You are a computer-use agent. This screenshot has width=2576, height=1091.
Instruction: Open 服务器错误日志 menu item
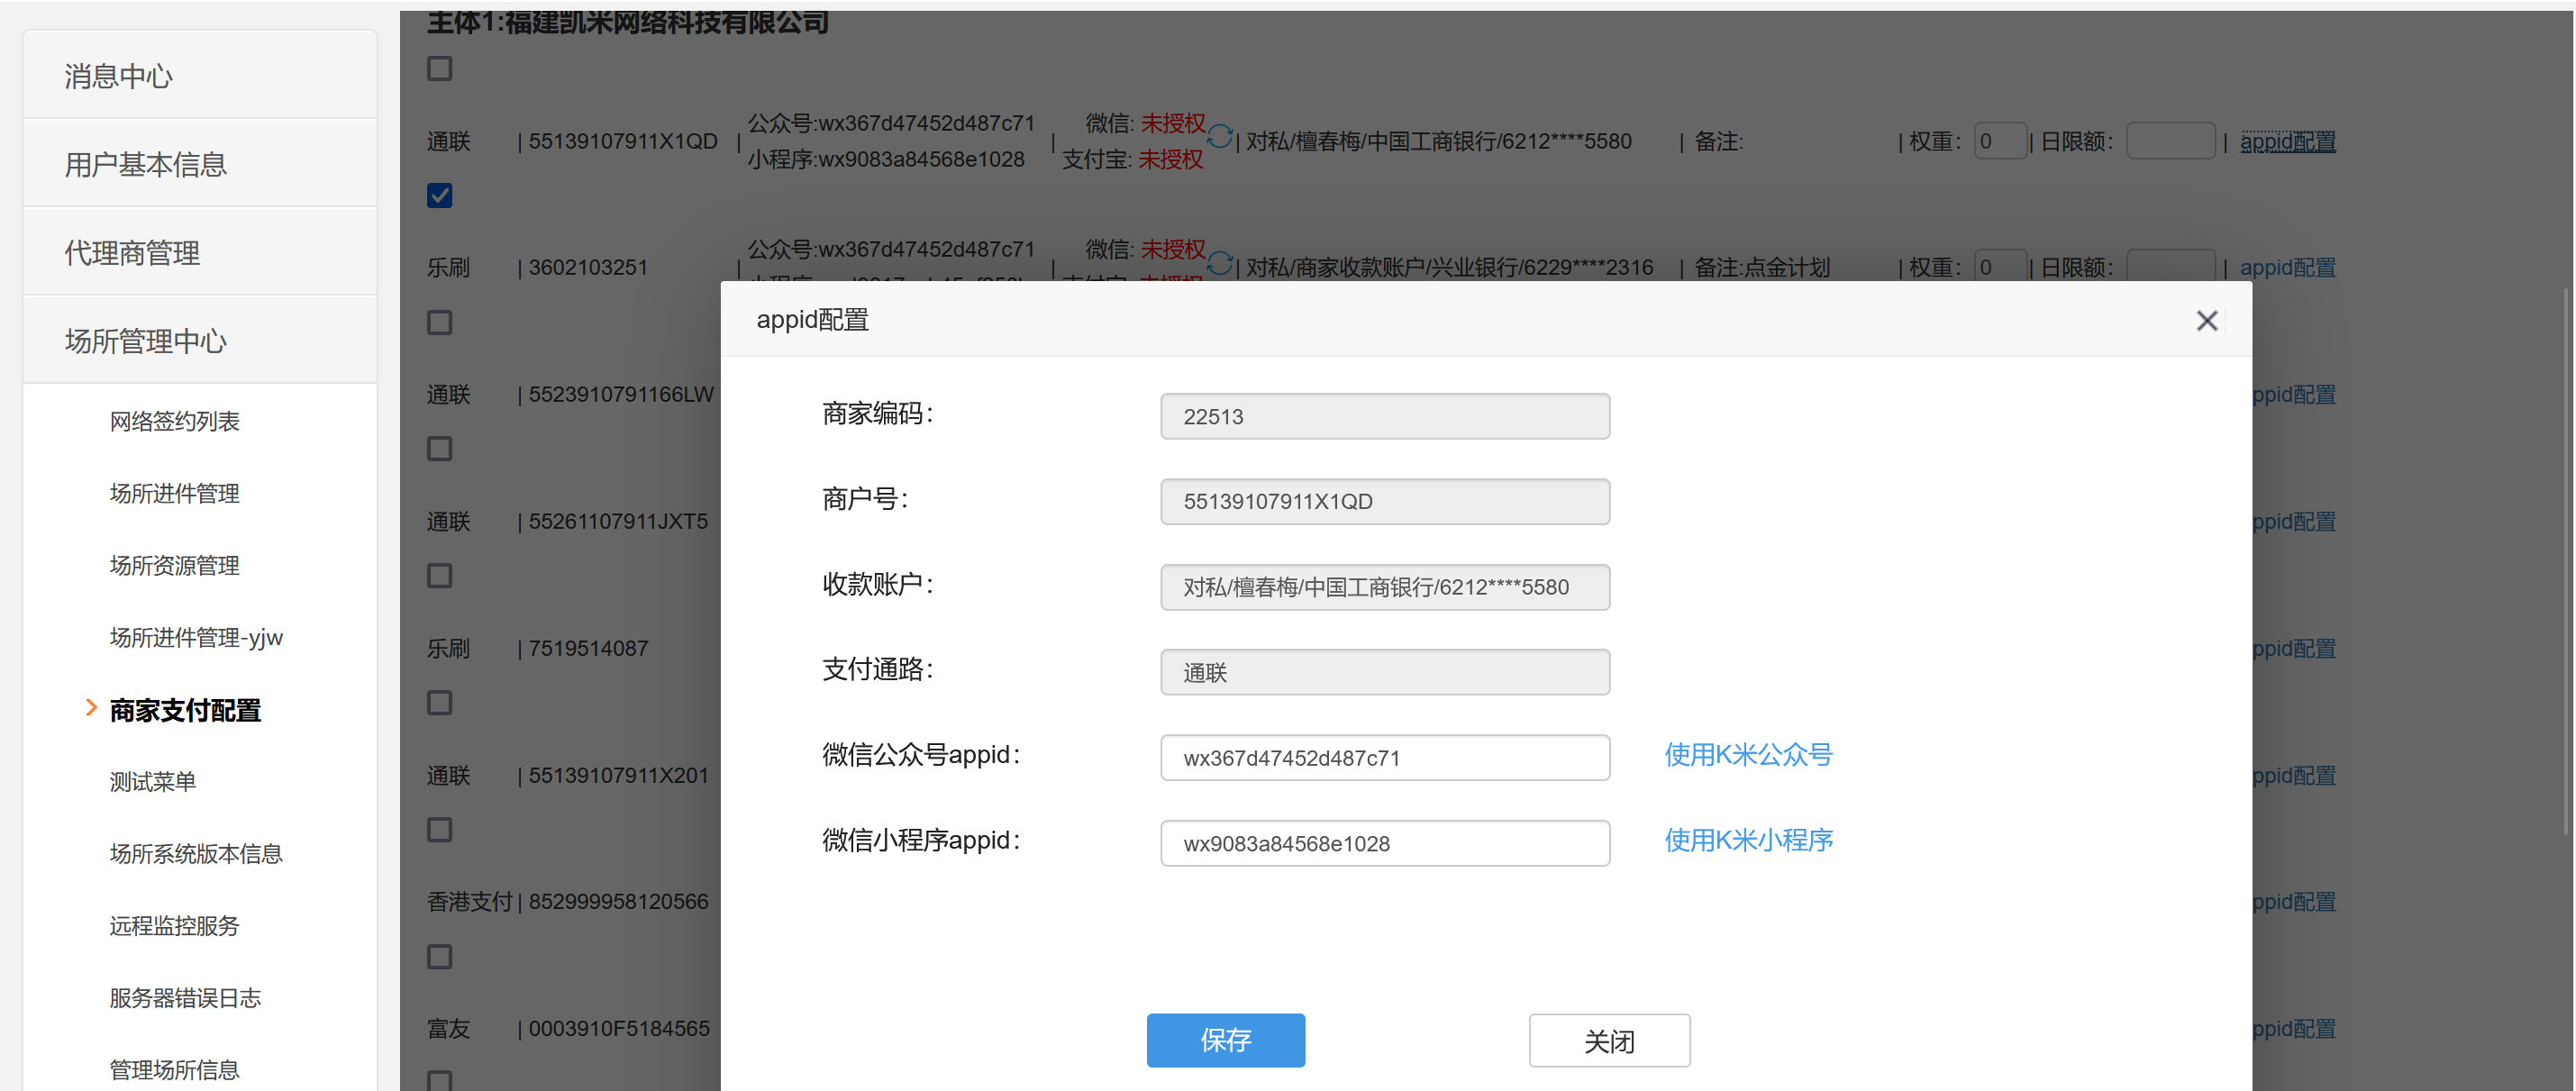(185, 997)
